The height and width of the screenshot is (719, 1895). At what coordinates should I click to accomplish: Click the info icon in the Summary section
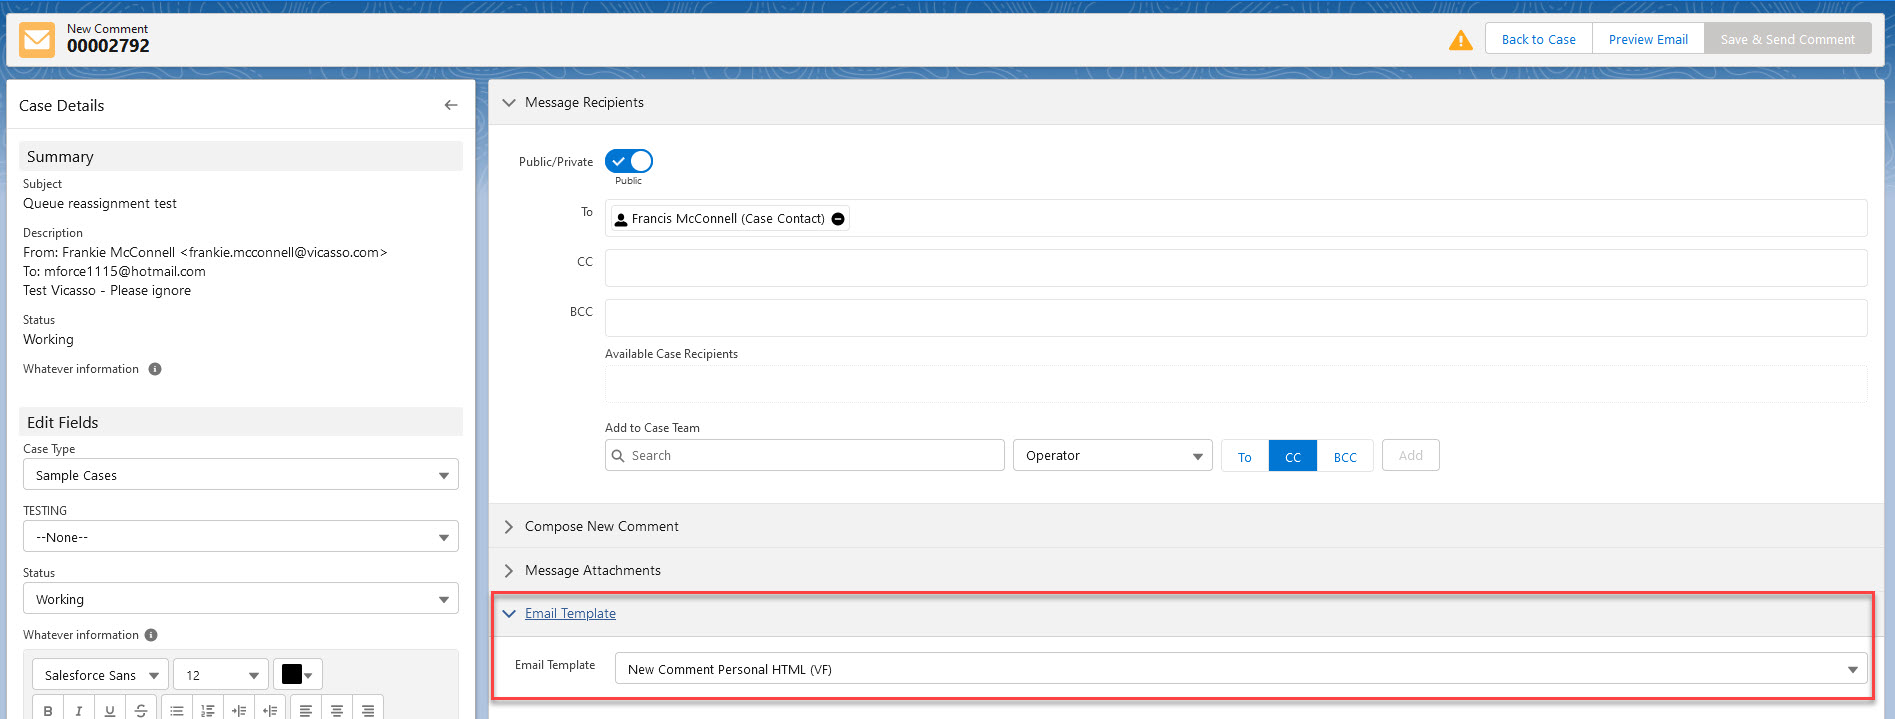click(155, 369)
